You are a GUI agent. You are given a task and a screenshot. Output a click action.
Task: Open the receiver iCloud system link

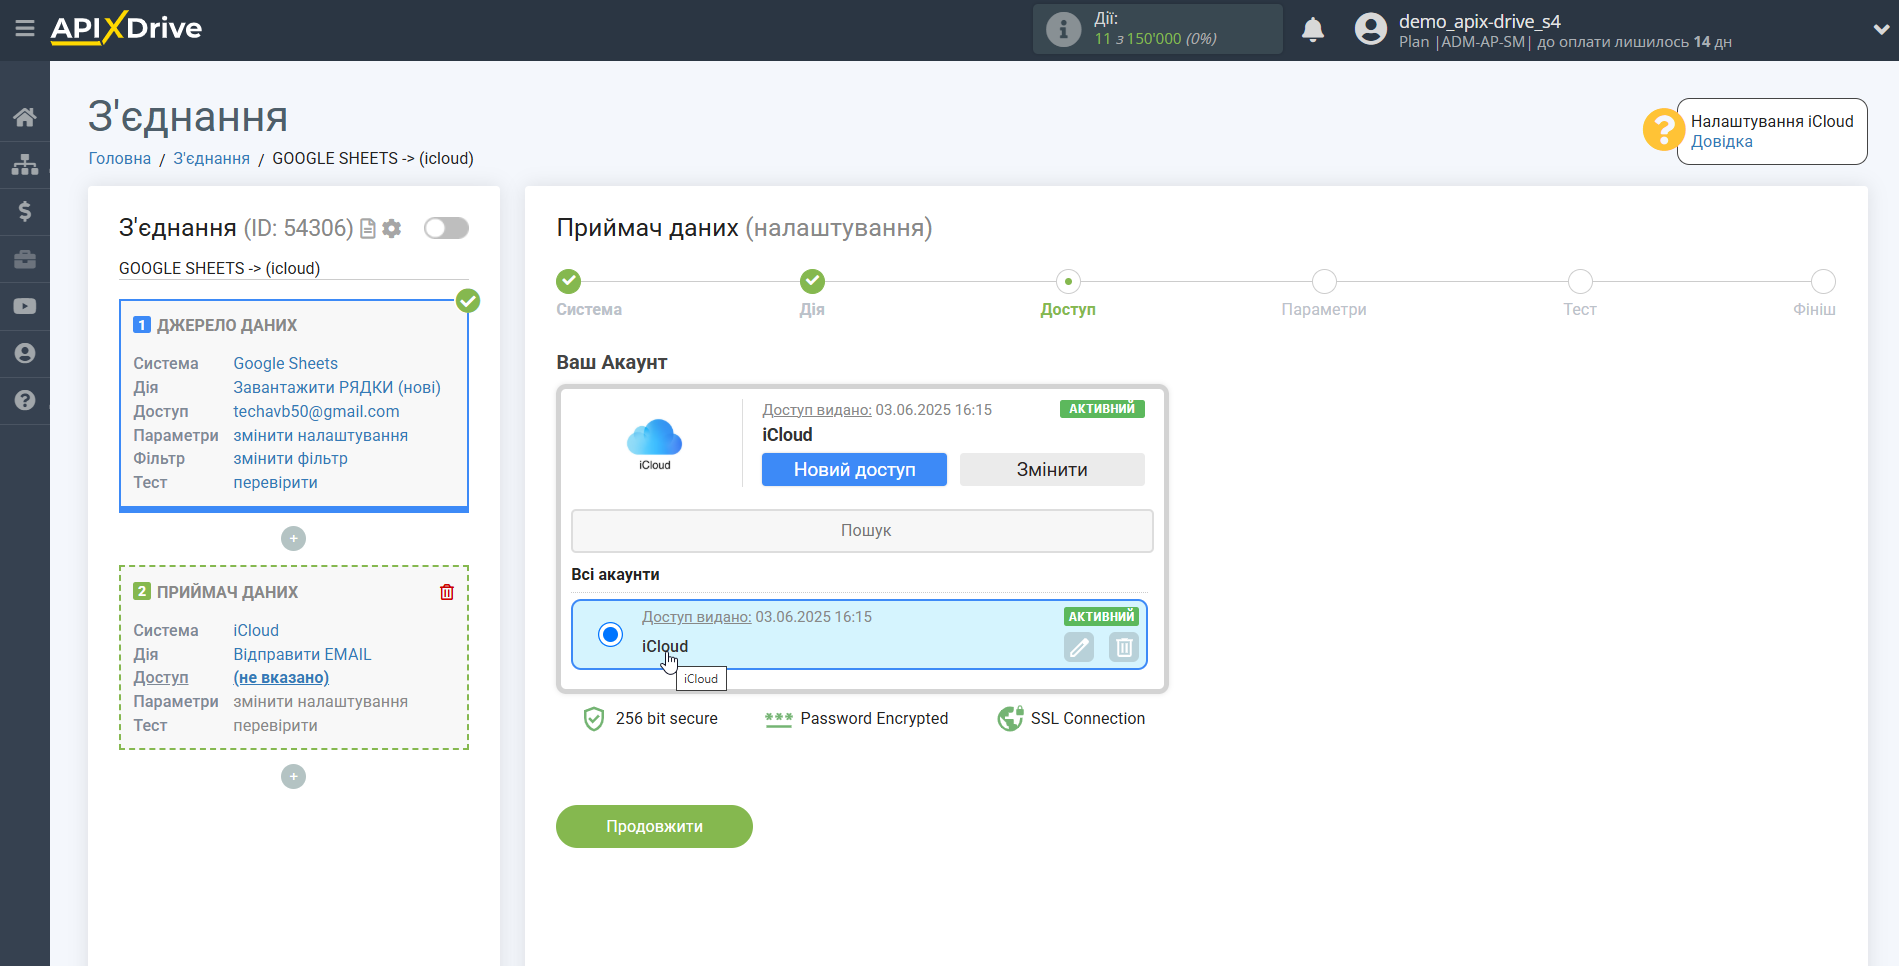pyautogui.click(x=256, y=631)
